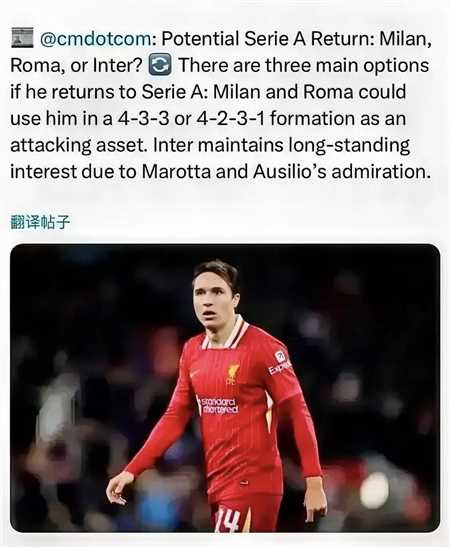Click the Liverpool crest on the jersey
This screenshot has height=548, width=450.
[x=232, y=374]
